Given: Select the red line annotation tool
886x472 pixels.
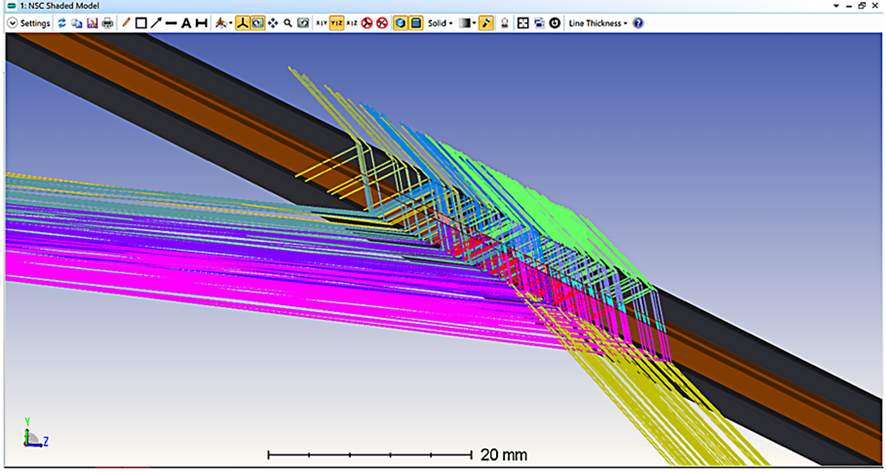Looking at the screenshot, I should [126, 22].
